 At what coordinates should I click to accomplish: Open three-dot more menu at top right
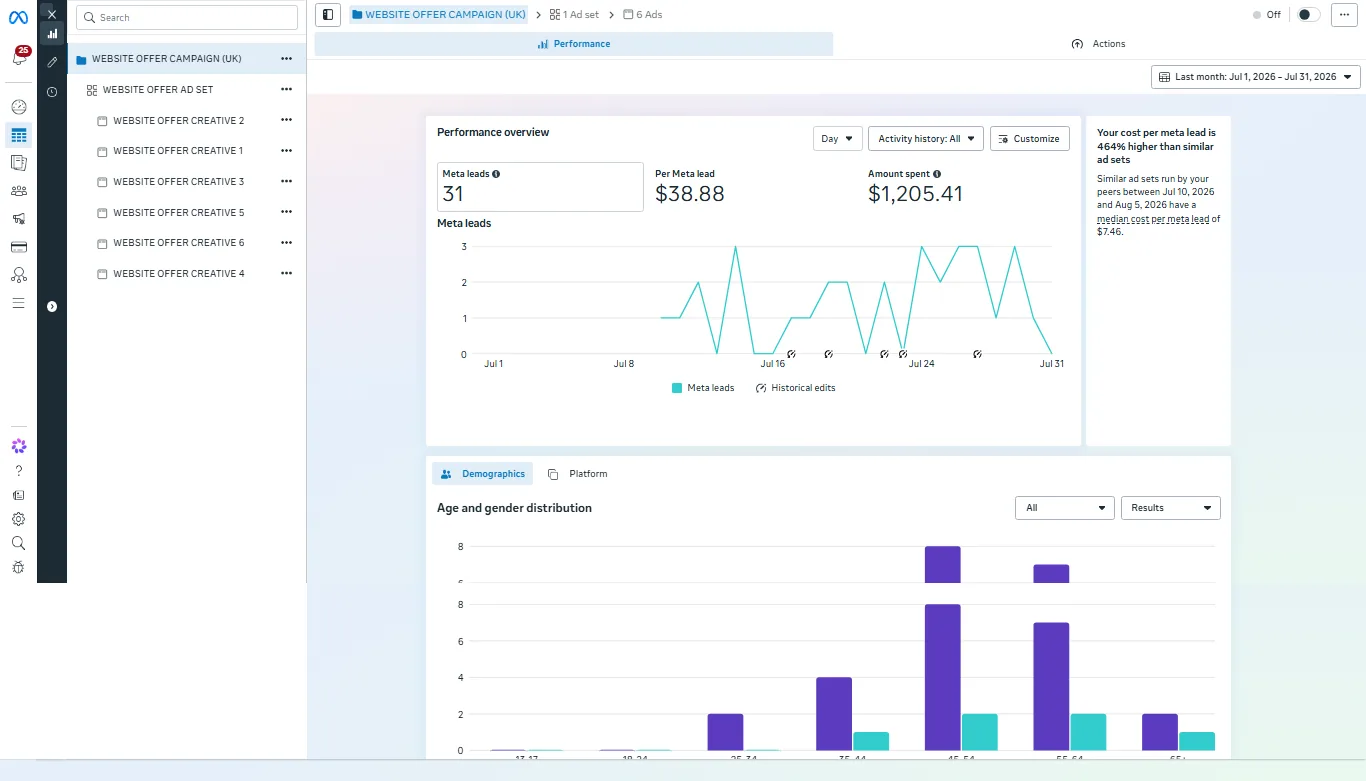click(1344, 15)
